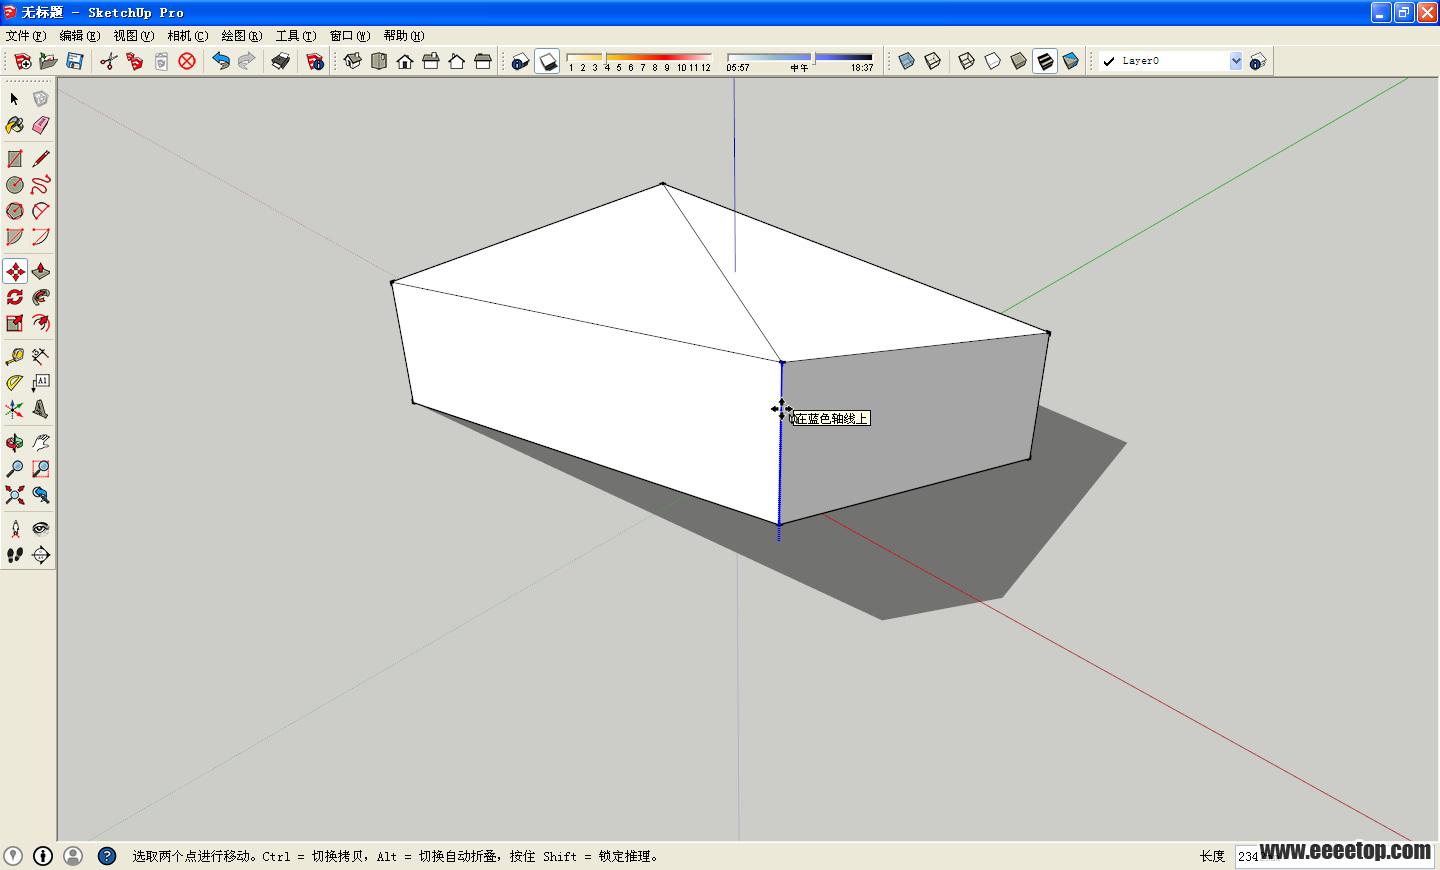This screenshot has height=870, width=1440.
Task: Select the Push/Pull tool
Action: click(41, 271)
